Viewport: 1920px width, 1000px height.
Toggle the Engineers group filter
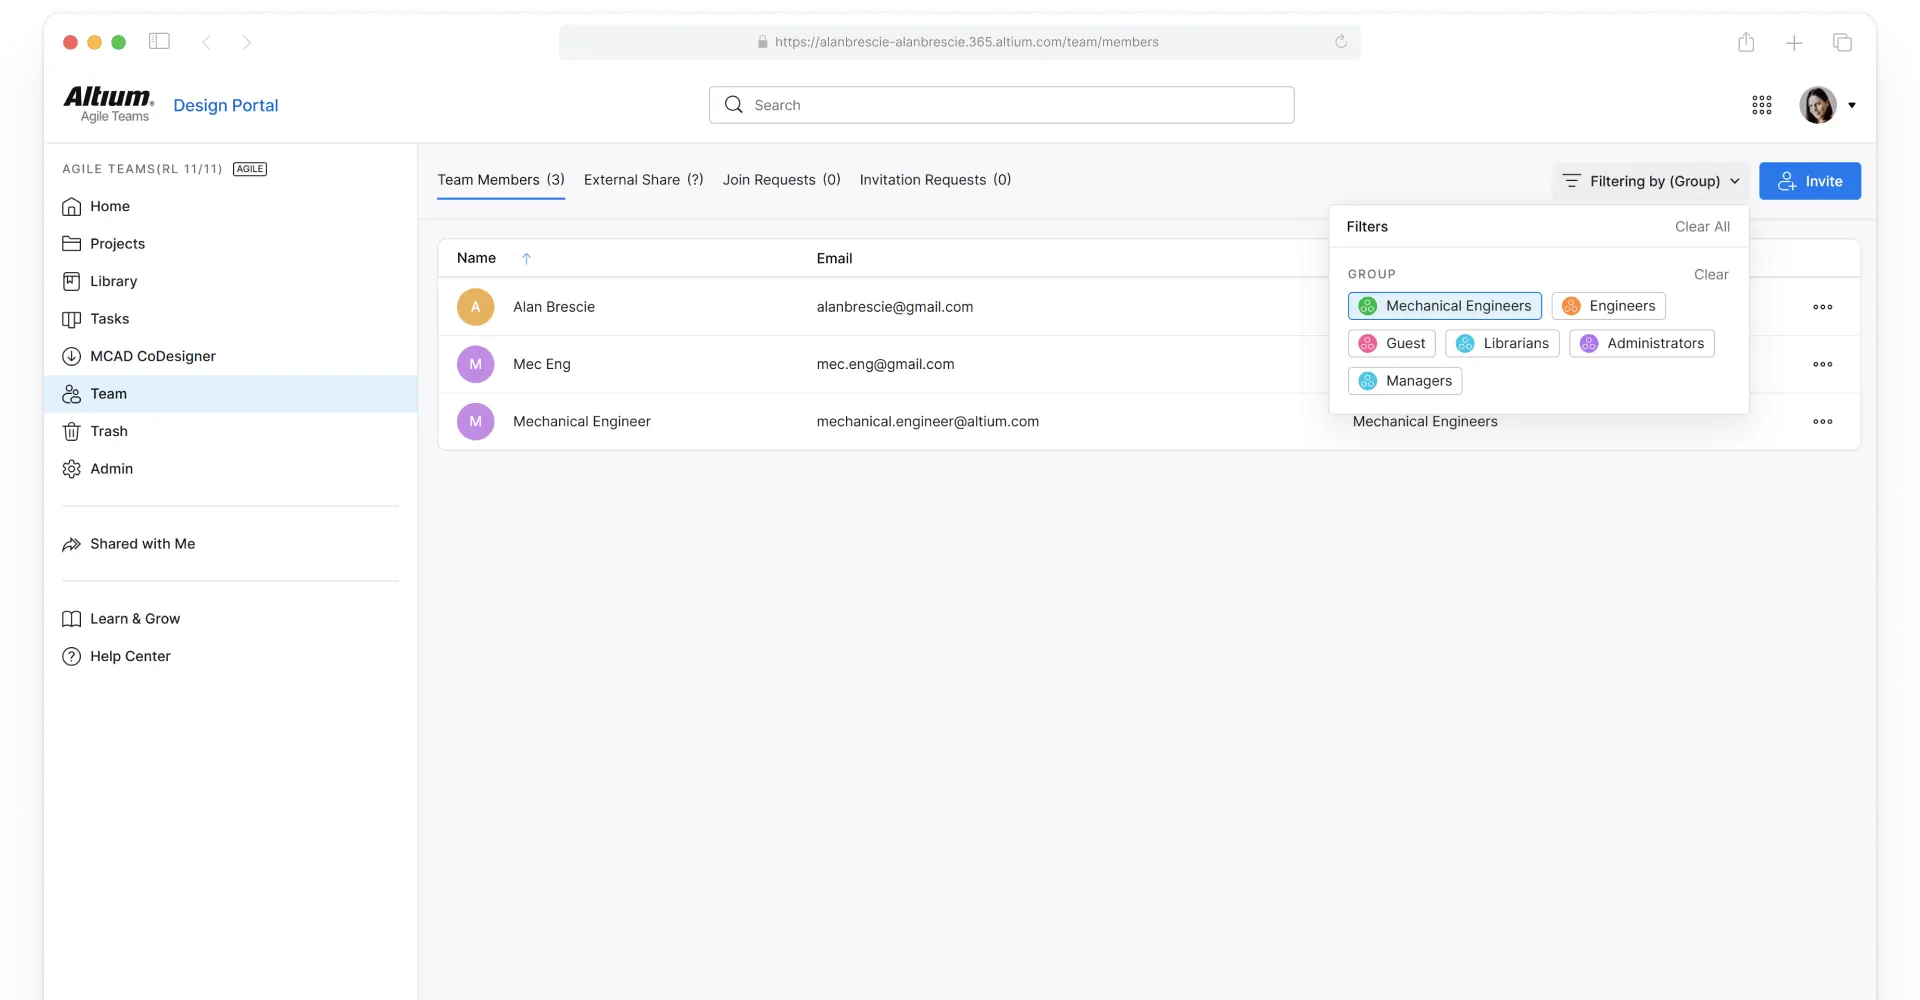1608,306
